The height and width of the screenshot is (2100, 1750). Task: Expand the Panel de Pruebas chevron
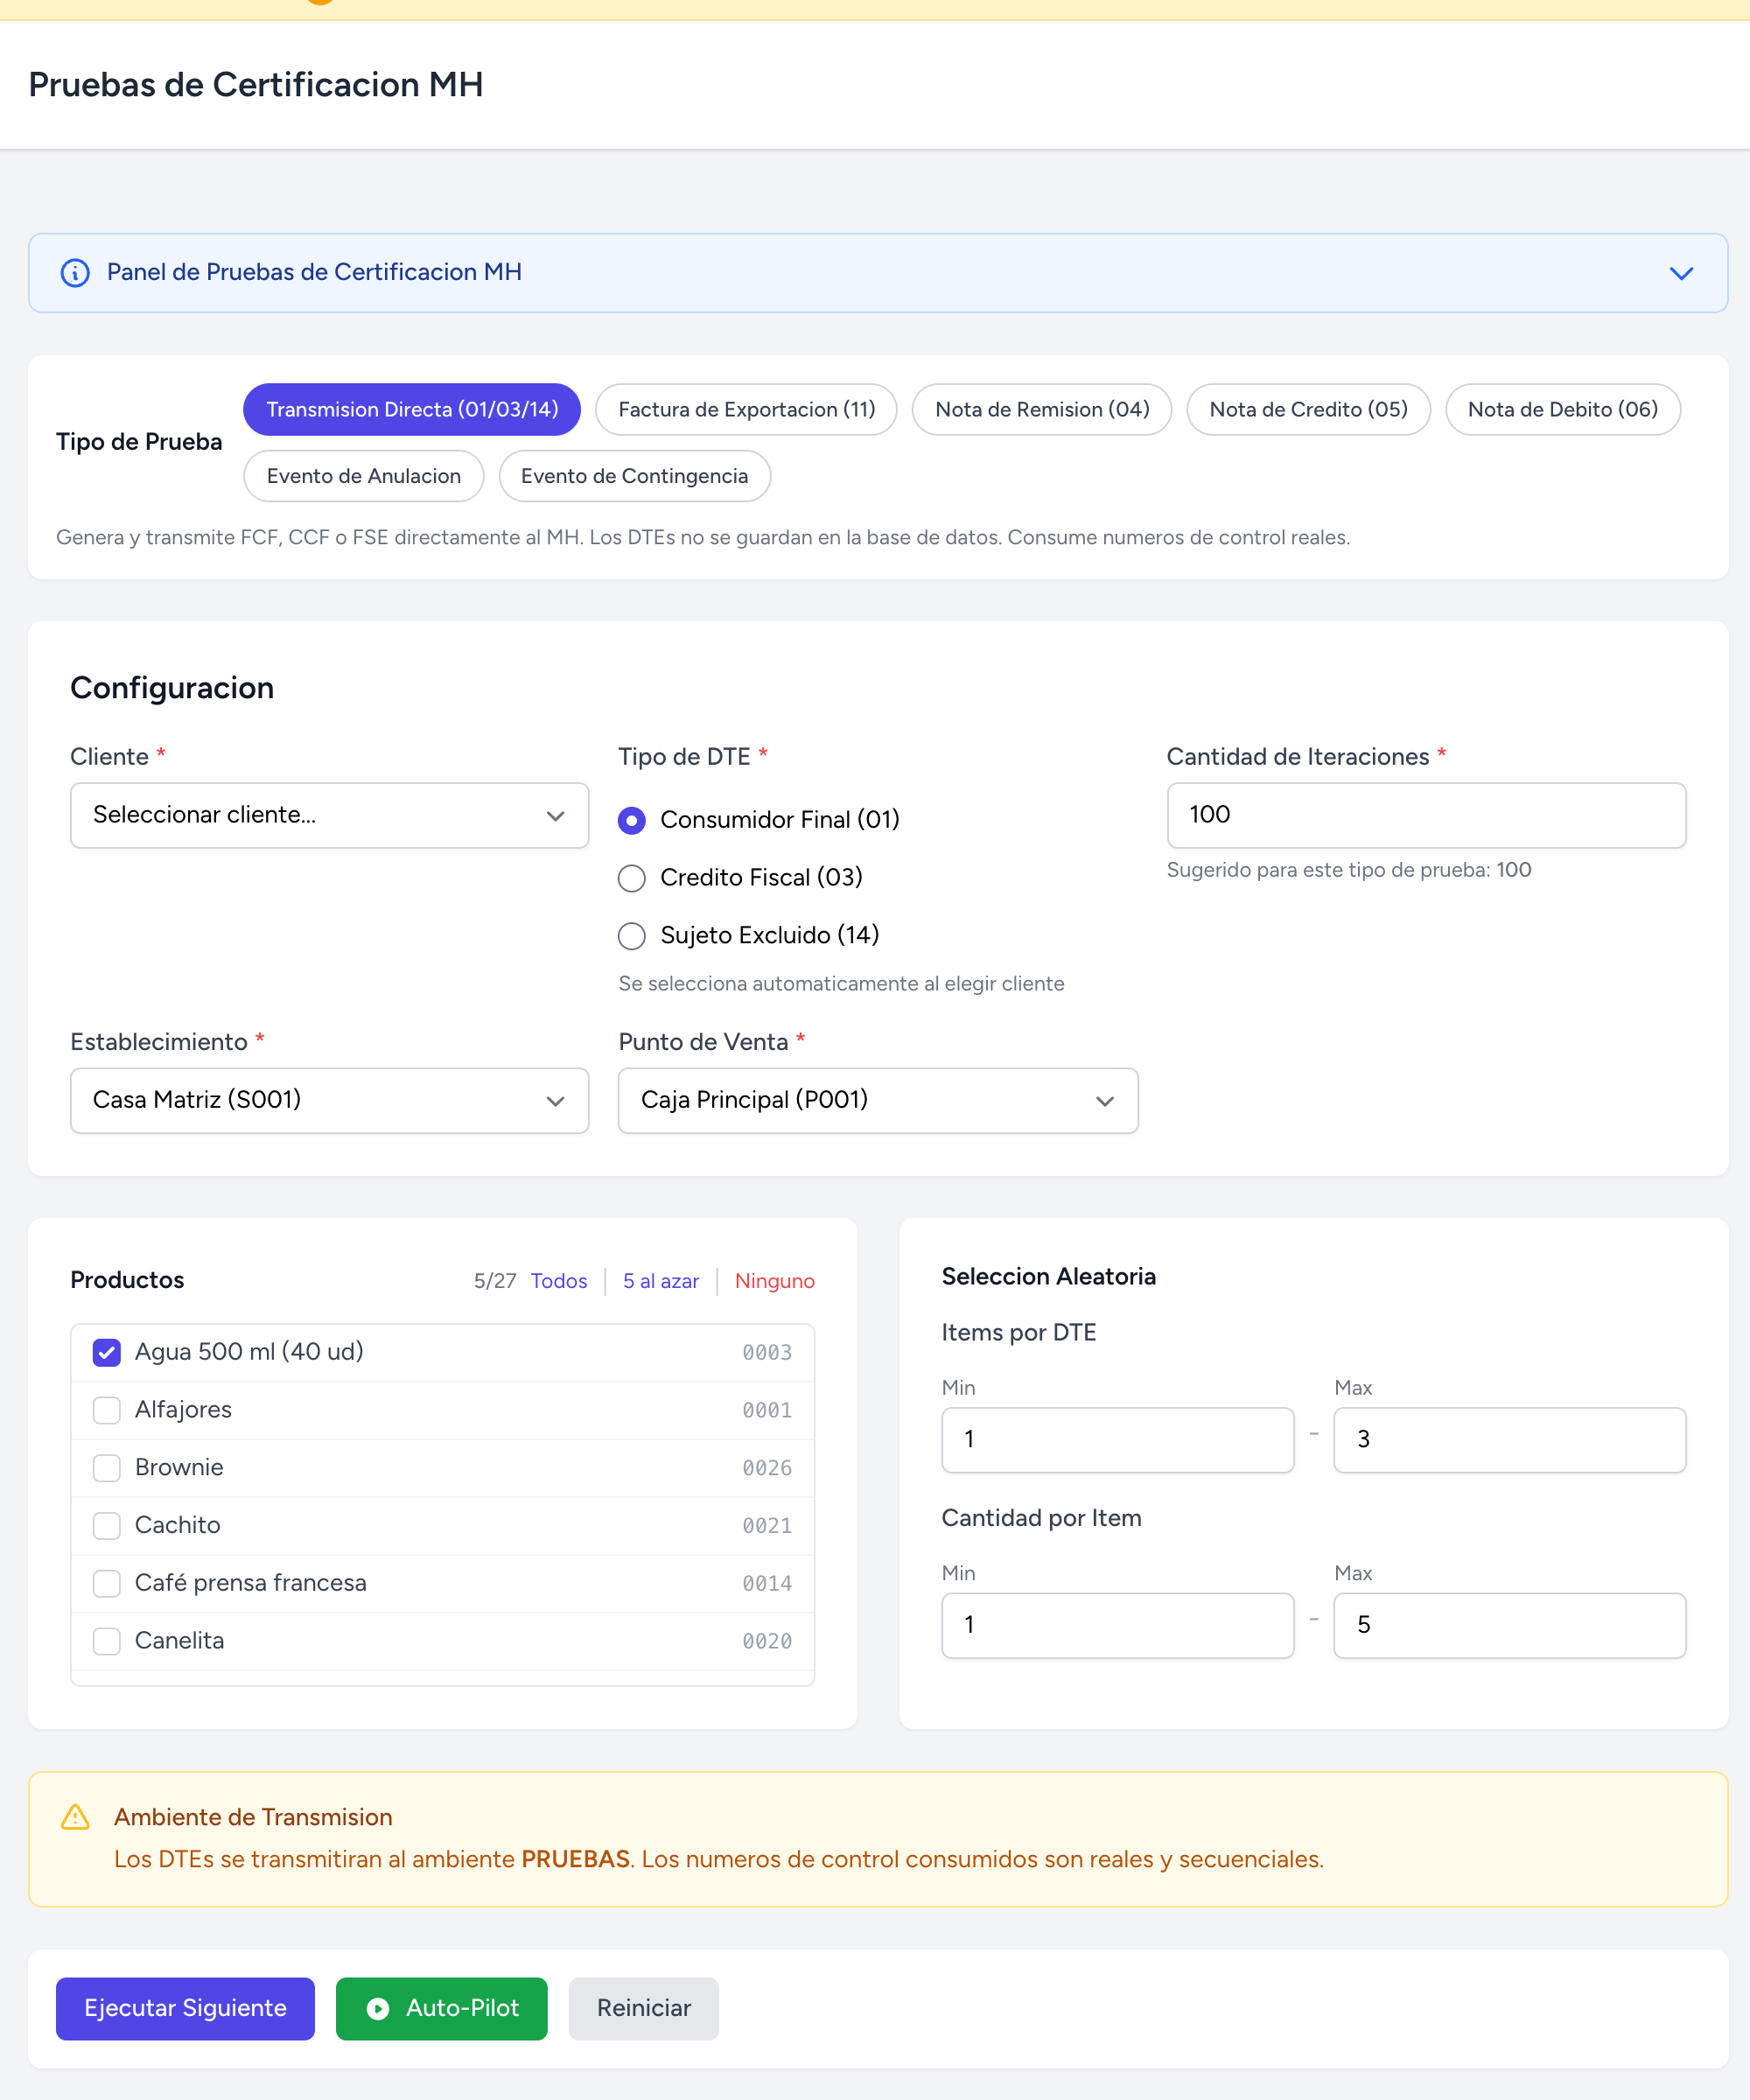pos(1681,273)
